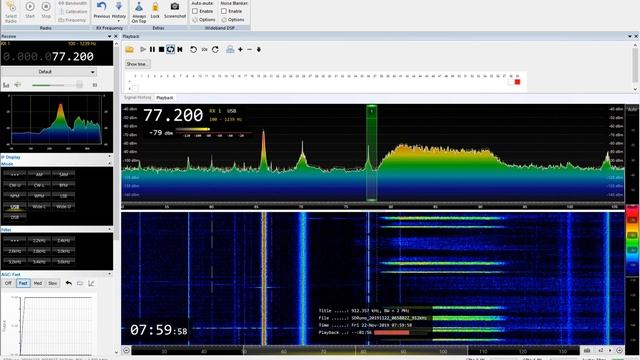Take a Screenshot with camera icon
The height and width of the screenshot is (360, 640).
[175, 10]
